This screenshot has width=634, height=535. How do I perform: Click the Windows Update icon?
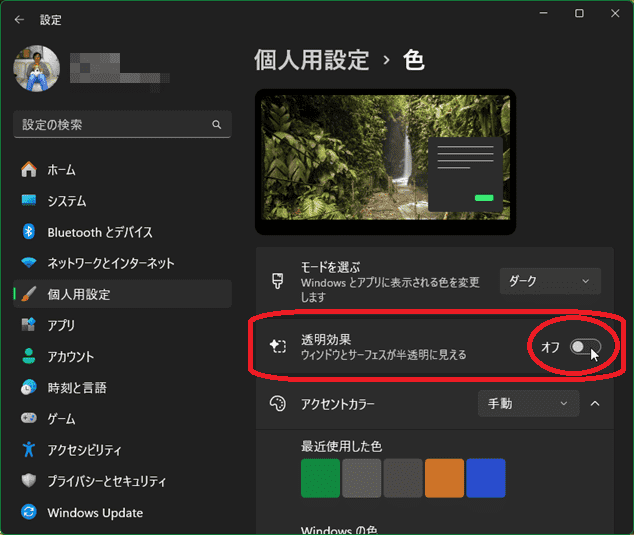pos(28,513)
